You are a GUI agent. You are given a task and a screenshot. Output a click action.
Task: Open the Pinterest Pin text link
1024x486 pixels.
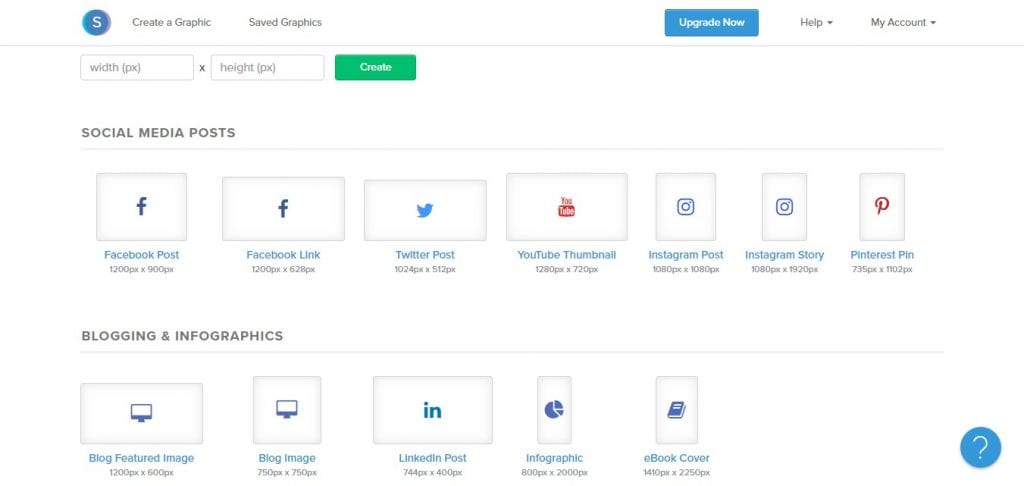tap(882, 255)
